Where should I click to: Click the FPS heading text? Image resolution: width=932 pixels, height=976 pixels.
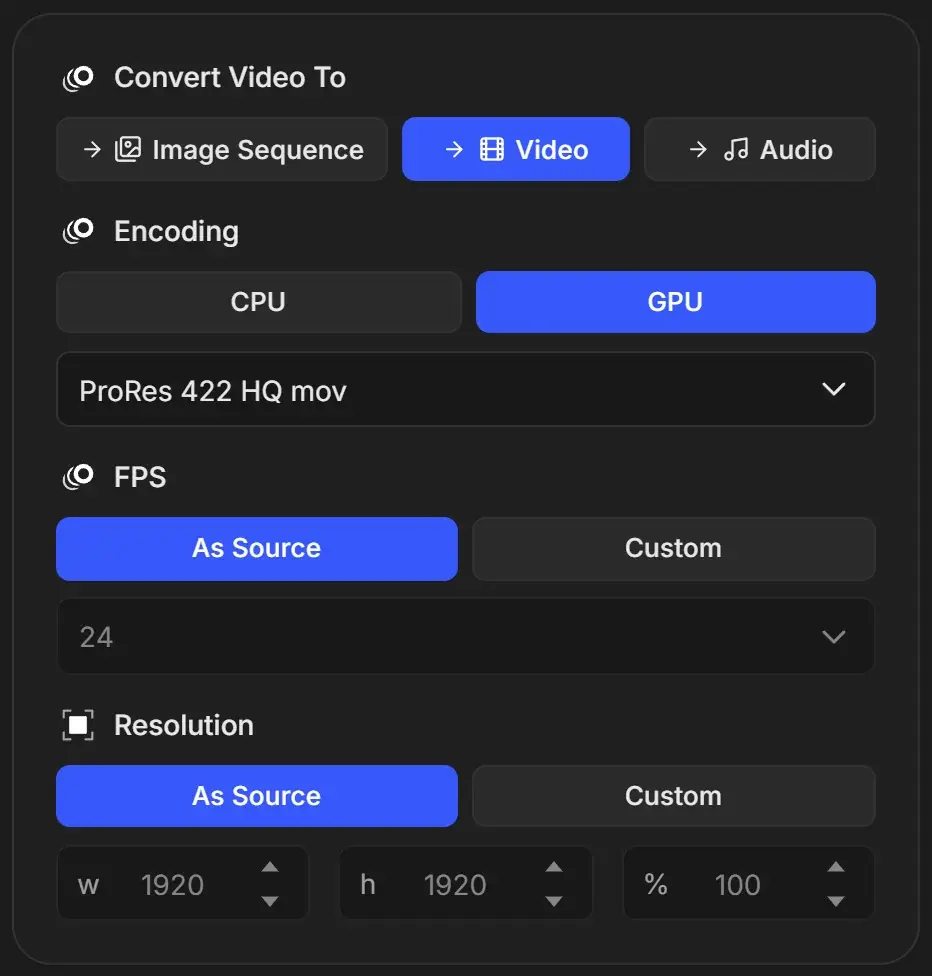[x=140, y=477]
